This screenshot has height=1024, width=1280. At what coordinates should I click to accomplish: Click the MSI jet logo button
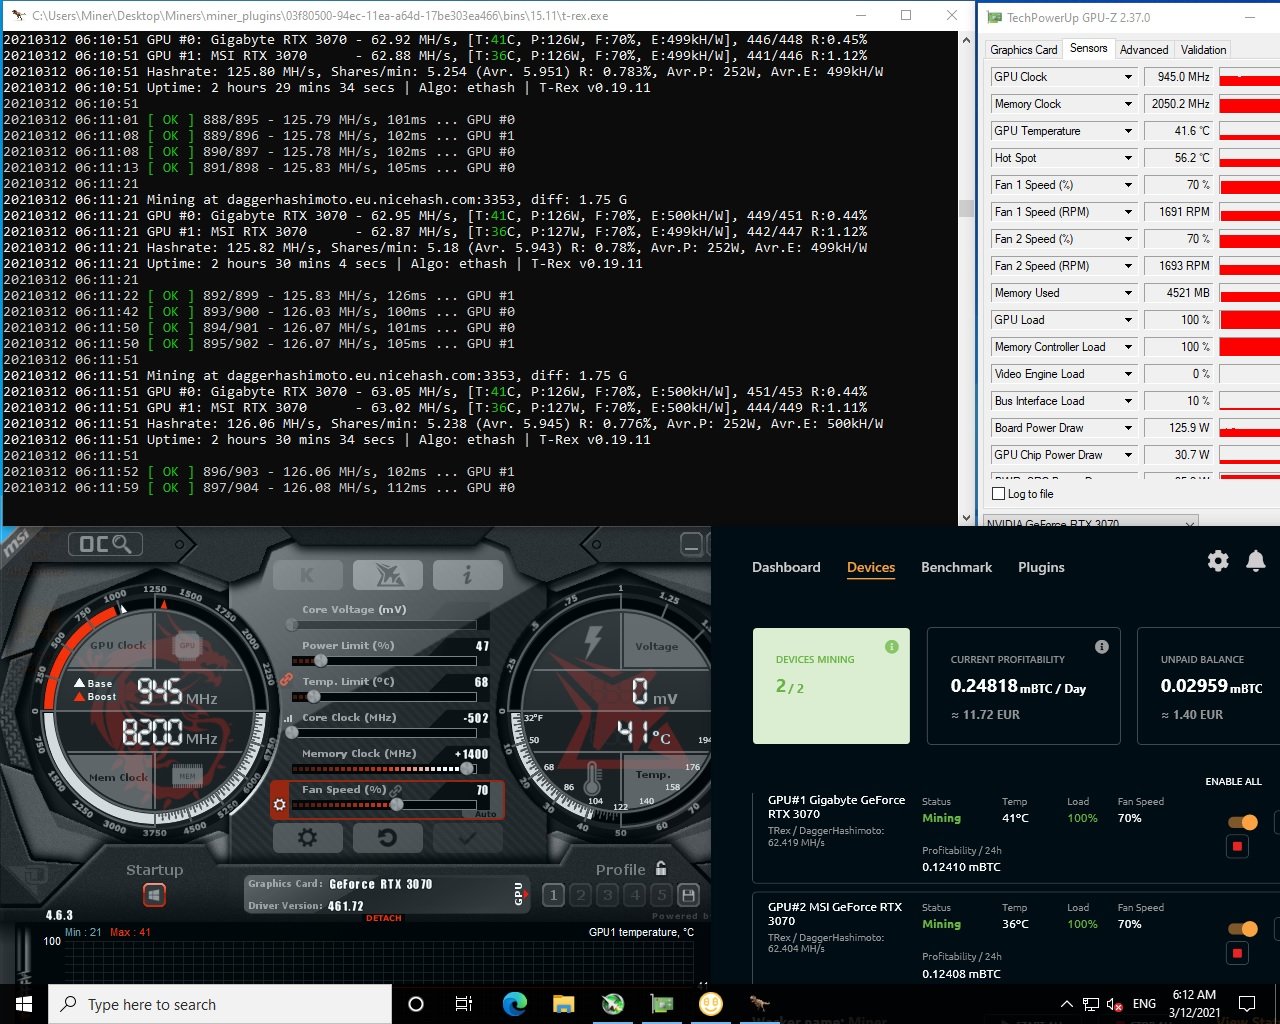pyautogui.click(x=386, y=575)
